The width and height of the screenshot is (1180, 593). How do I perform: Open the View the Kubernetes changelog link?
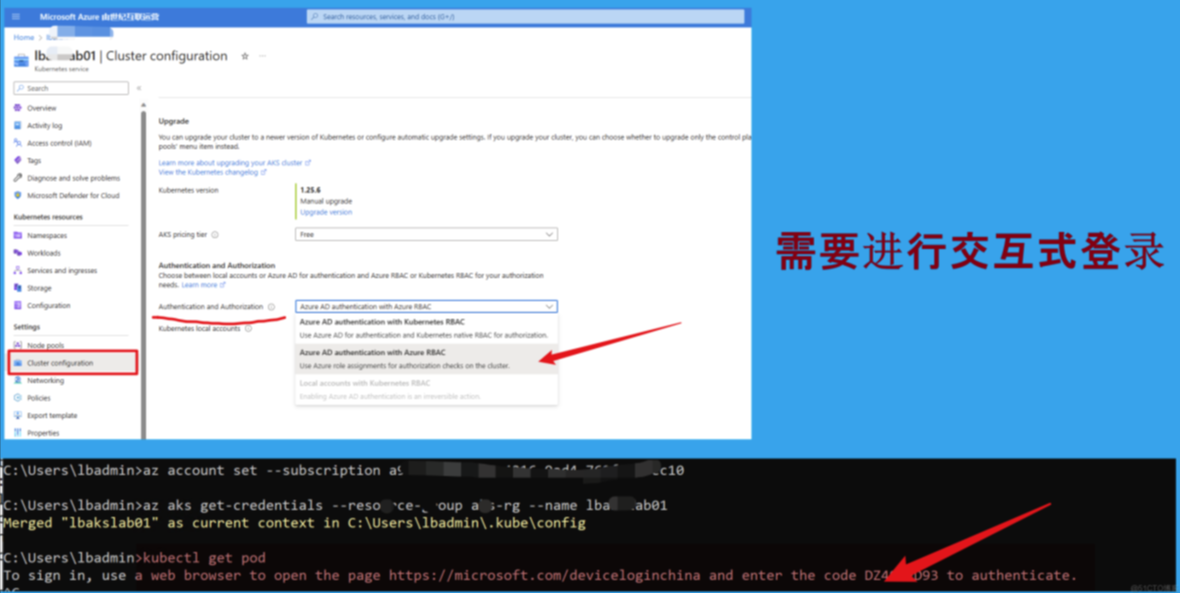pyautogui.click(x=210, y=172)
